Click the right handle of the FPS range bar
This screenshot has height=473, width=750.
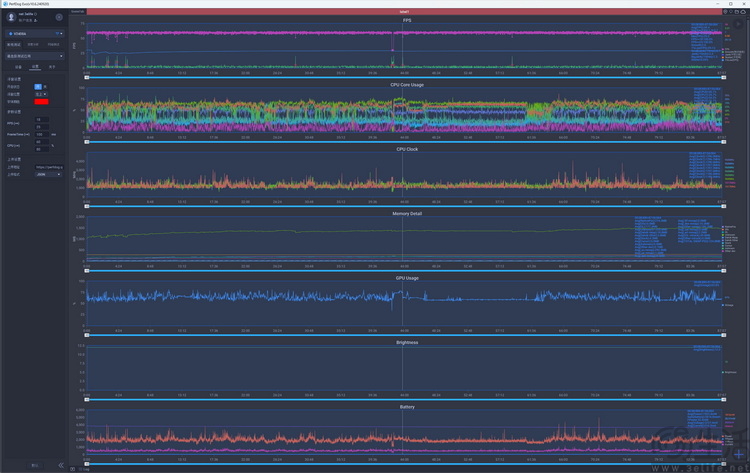click(722, 75)
